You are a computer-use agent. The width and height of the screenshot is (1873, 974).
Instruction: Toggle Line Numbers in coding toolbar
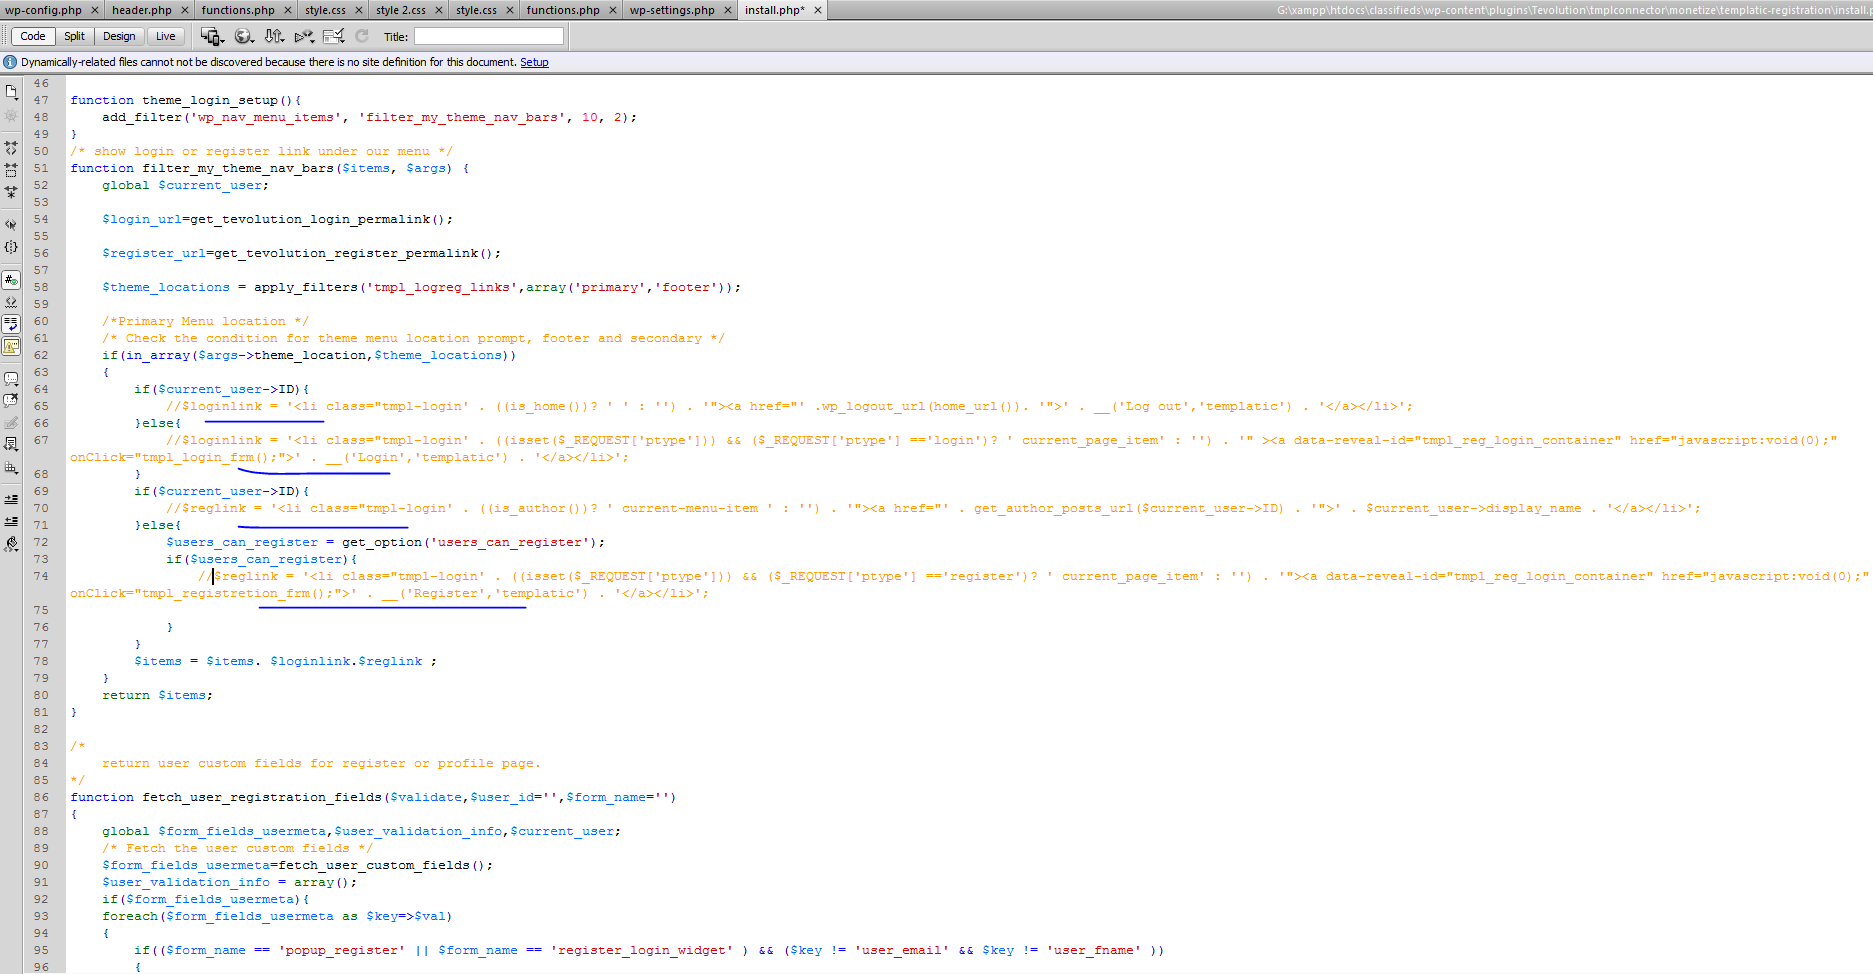click(x=11, y=280)
